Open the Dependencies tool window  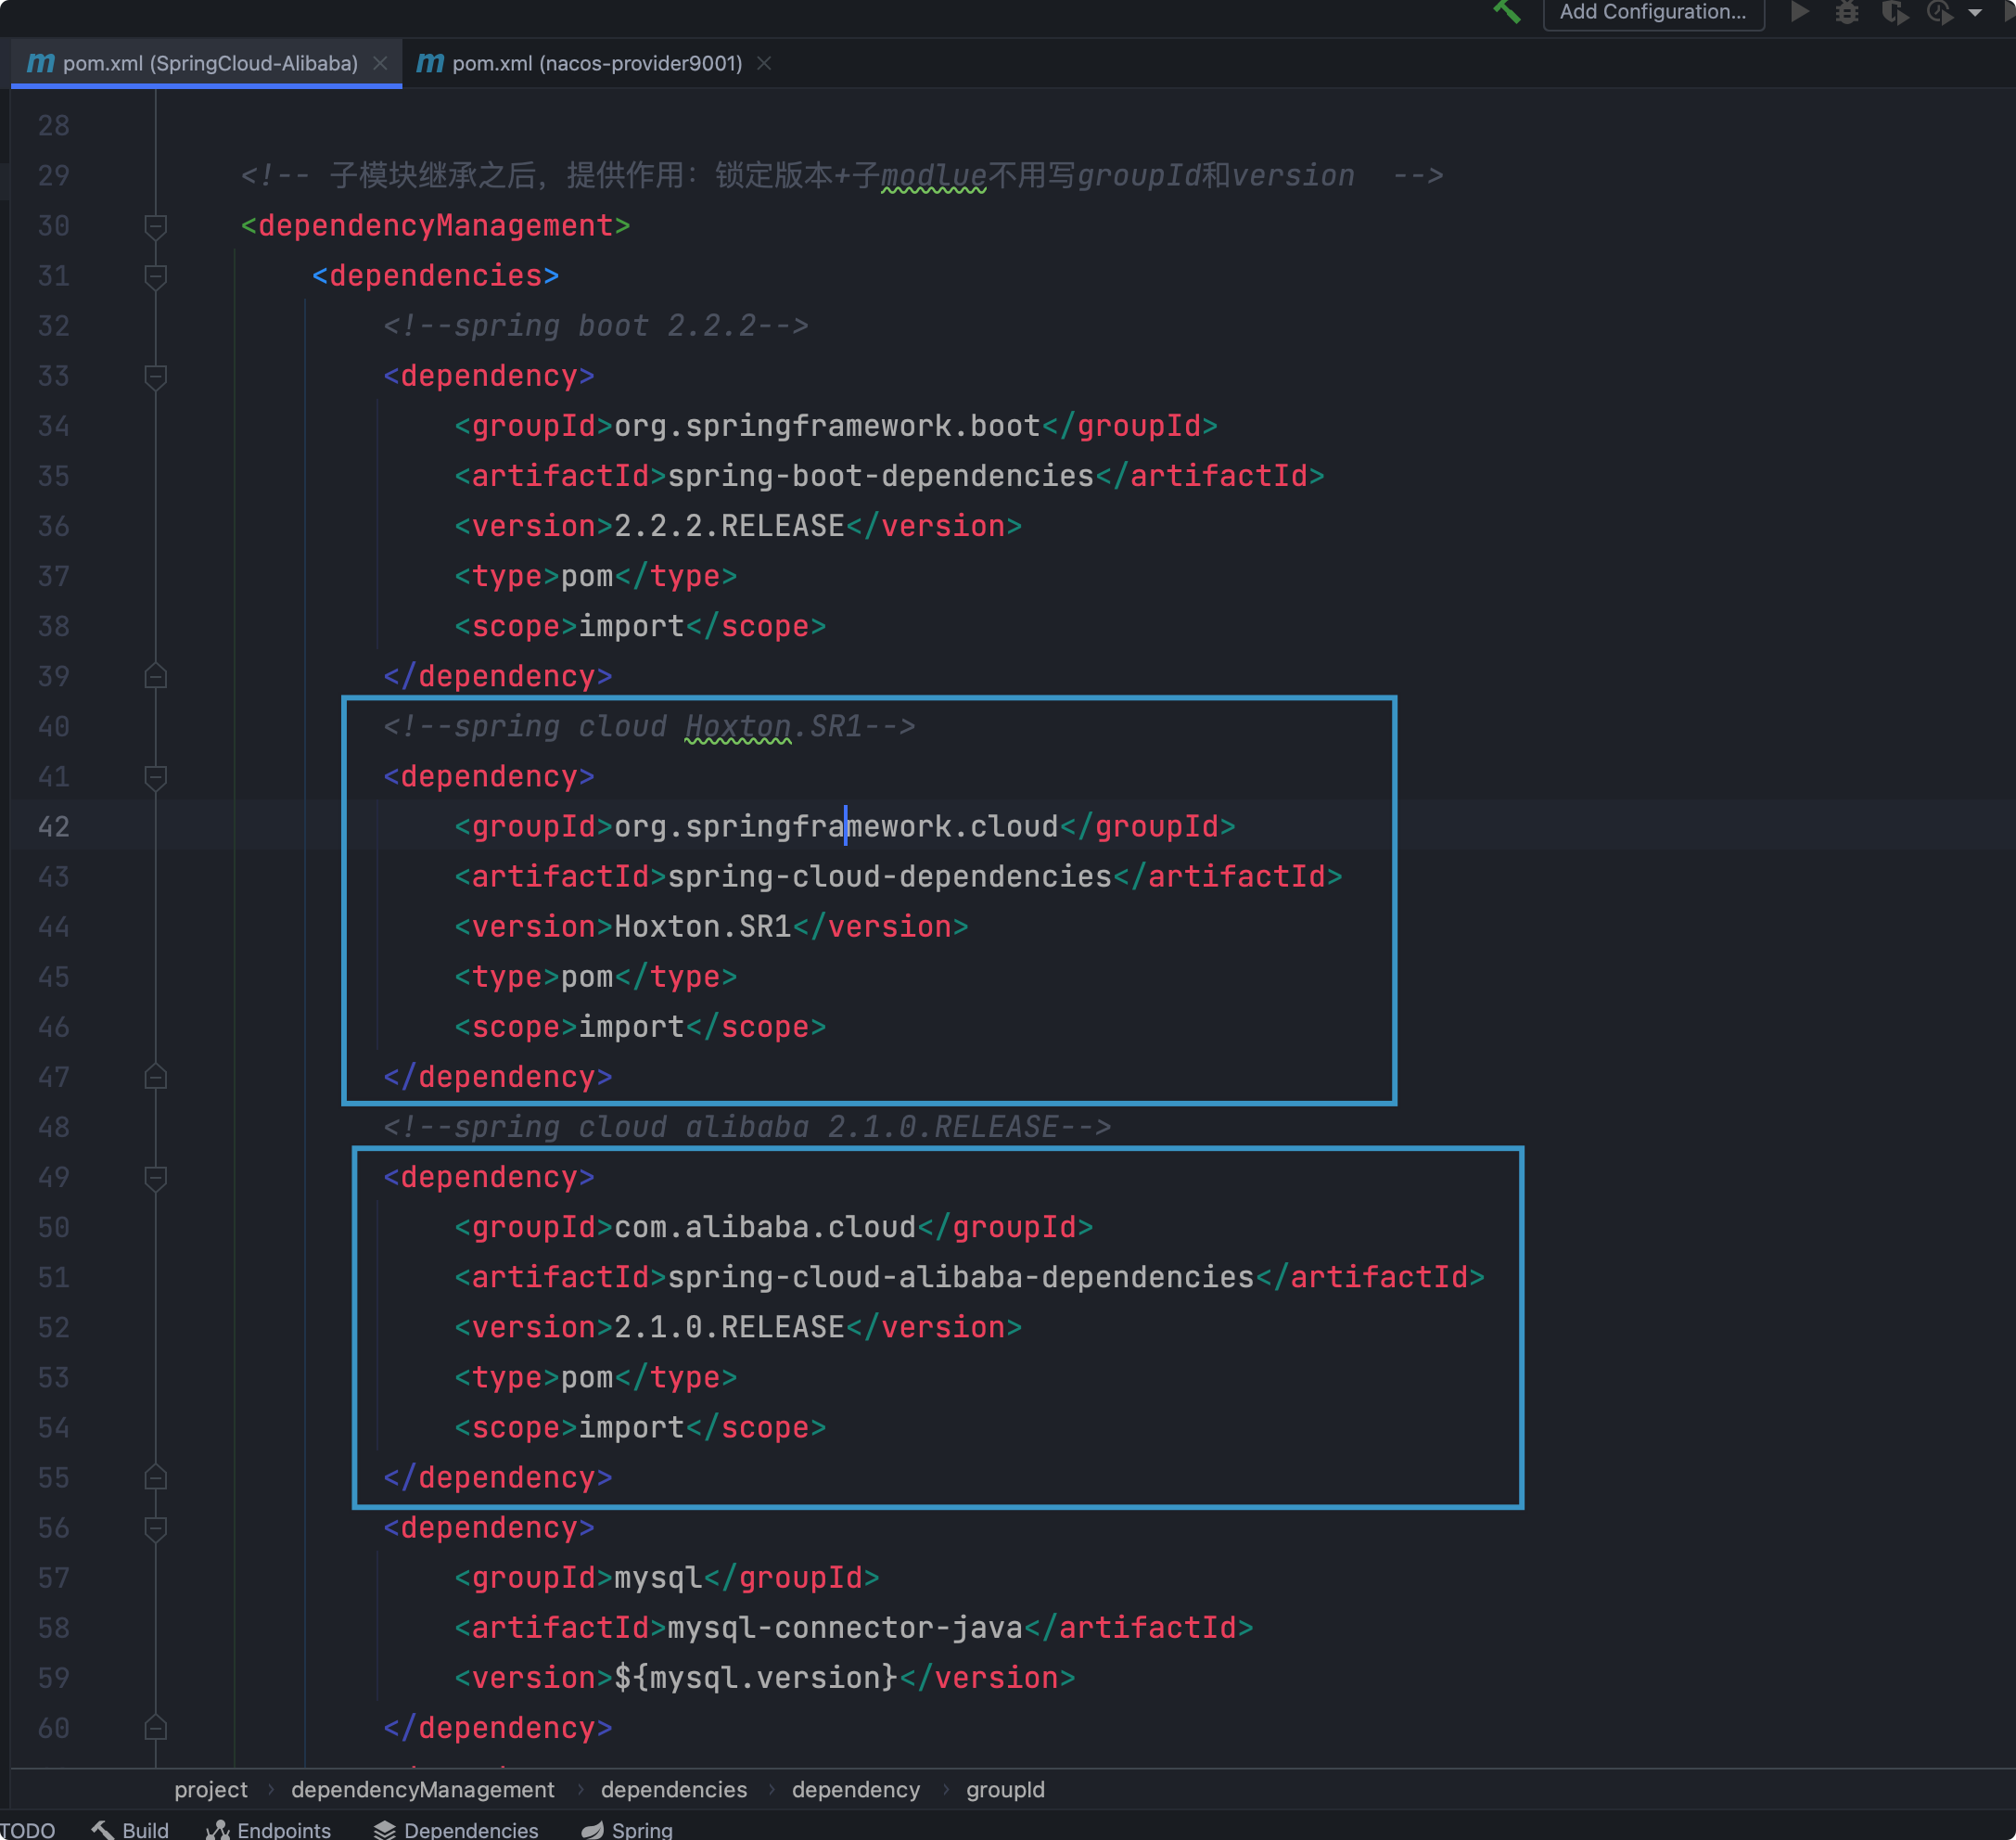456,1829
